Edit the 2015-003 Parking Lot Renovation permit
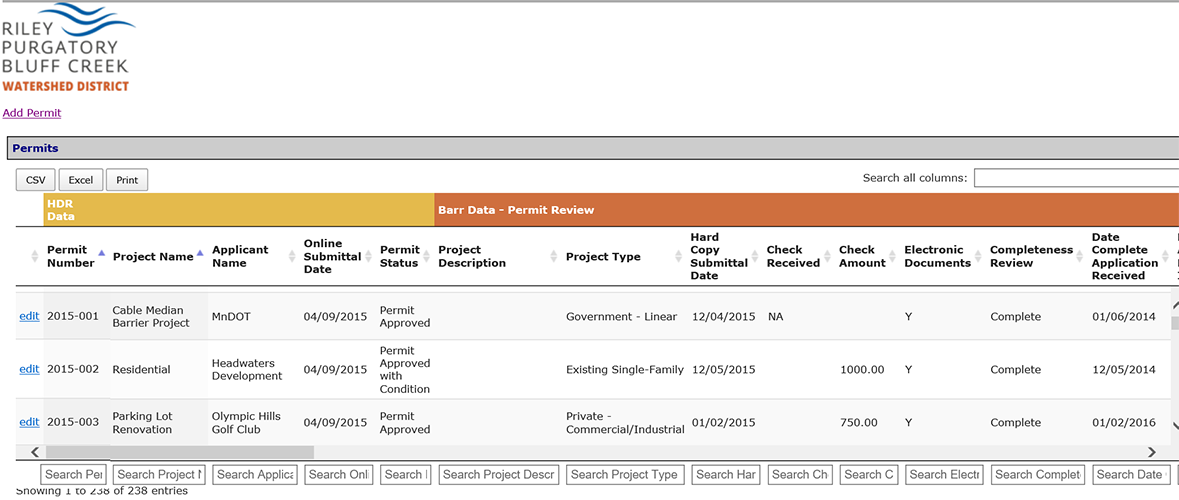The height and width of the screenshot is (500, 1179). tap(29, 422)
